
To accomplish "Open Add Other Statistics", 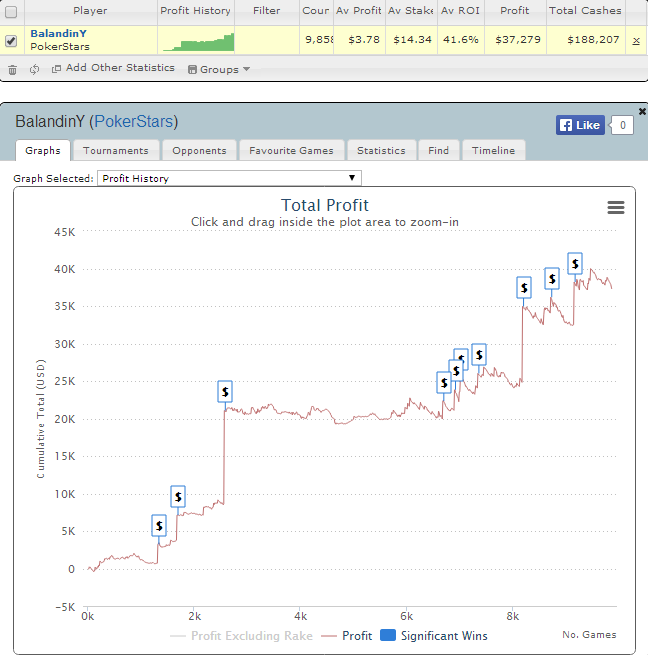I will pyautogui.click(x=113, y=68).
